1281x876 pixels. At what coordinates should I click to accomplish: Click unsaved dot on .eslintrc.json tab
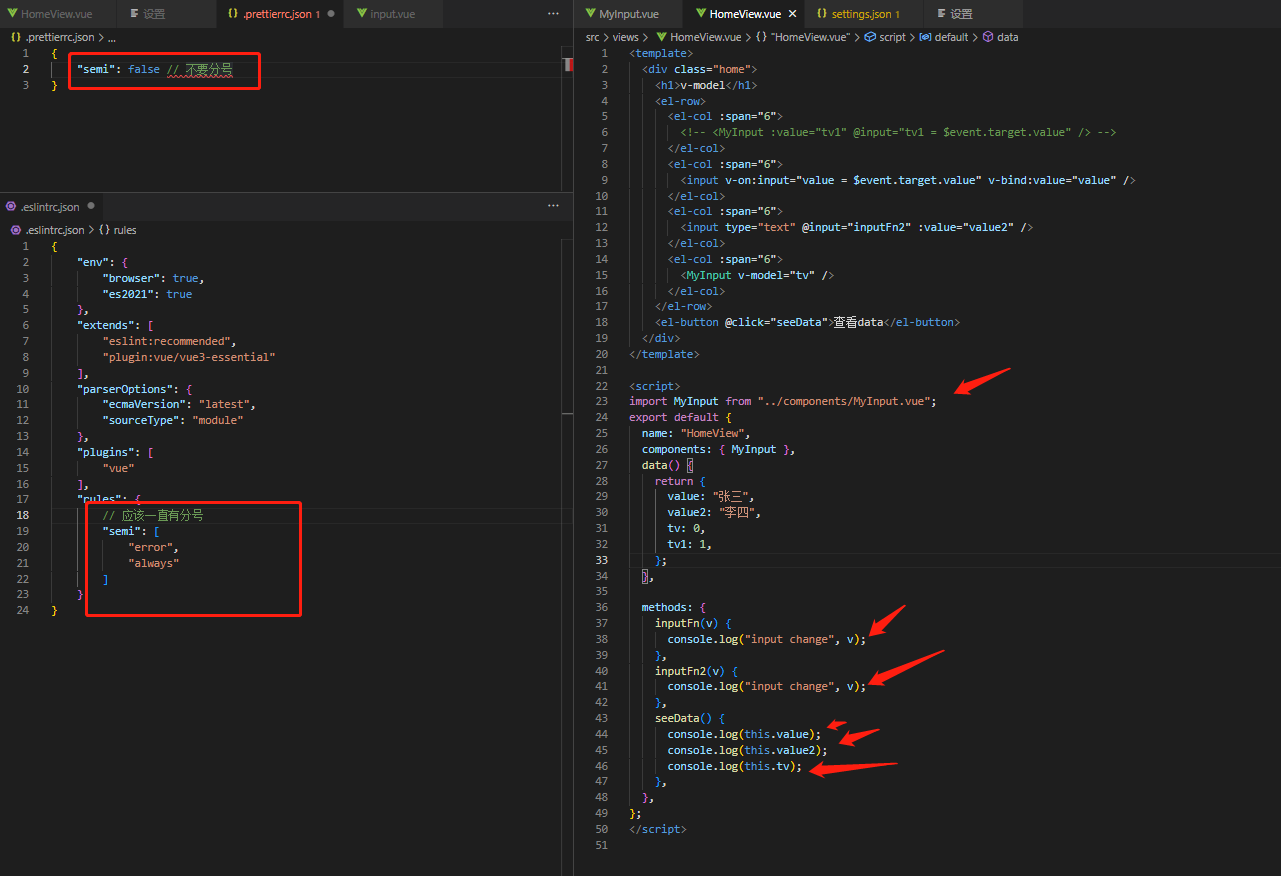(x=91, y=206)
